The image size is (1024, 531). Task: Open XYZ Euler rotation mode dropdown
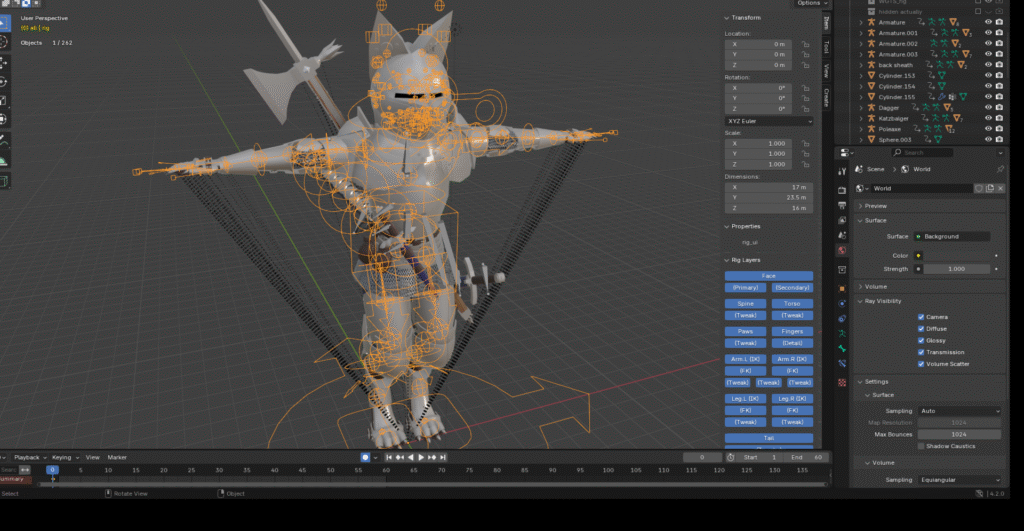769,121
